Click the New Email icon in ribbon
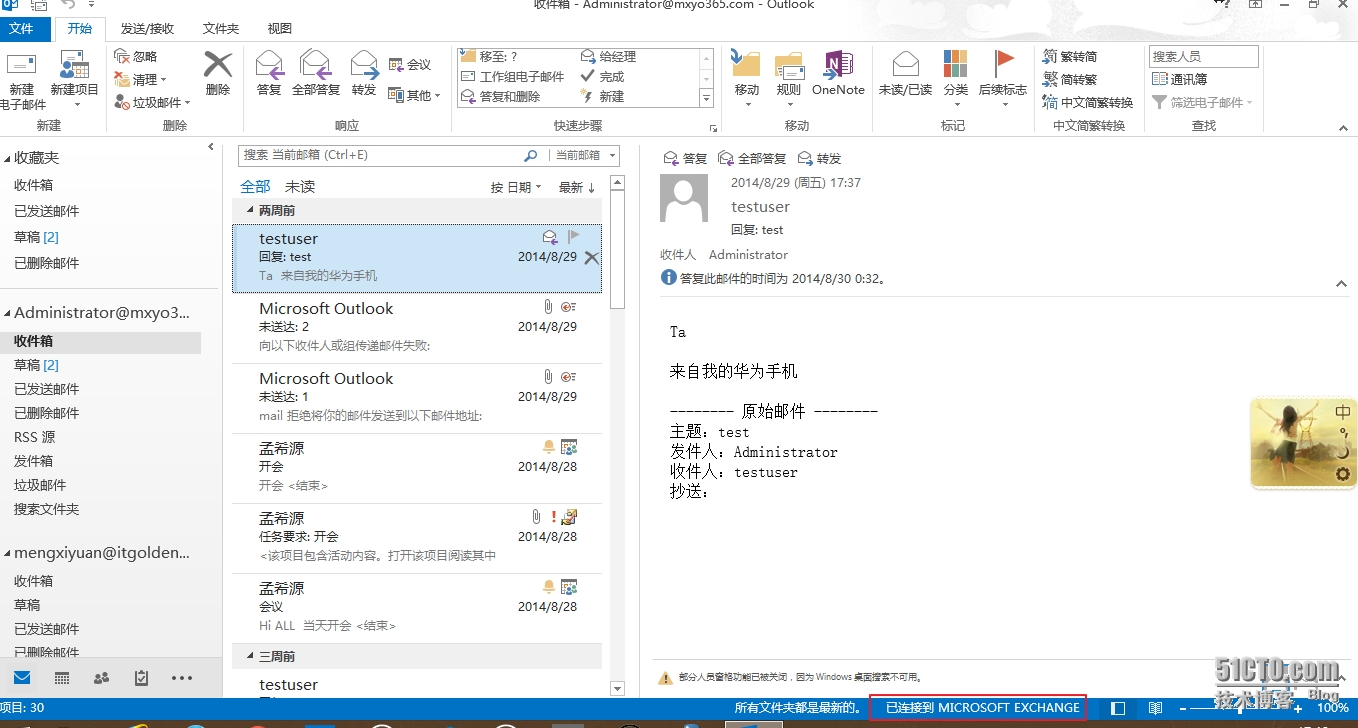 coord(22,78)
